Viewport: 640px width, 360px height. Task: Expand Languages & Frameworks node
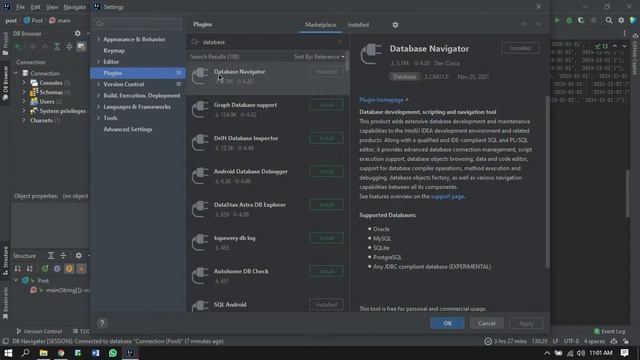(x=98, y=107)
